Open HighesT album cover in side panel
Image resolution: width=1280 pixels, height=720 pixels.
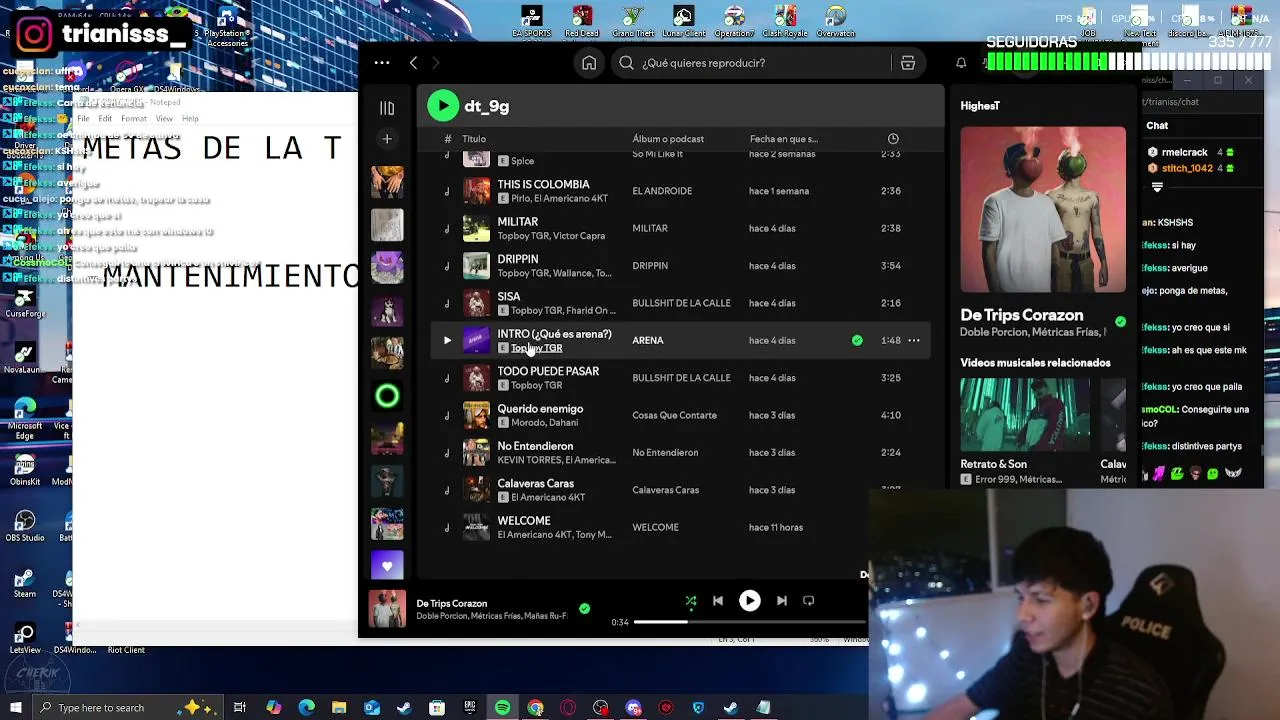[x=1043, y=209]
